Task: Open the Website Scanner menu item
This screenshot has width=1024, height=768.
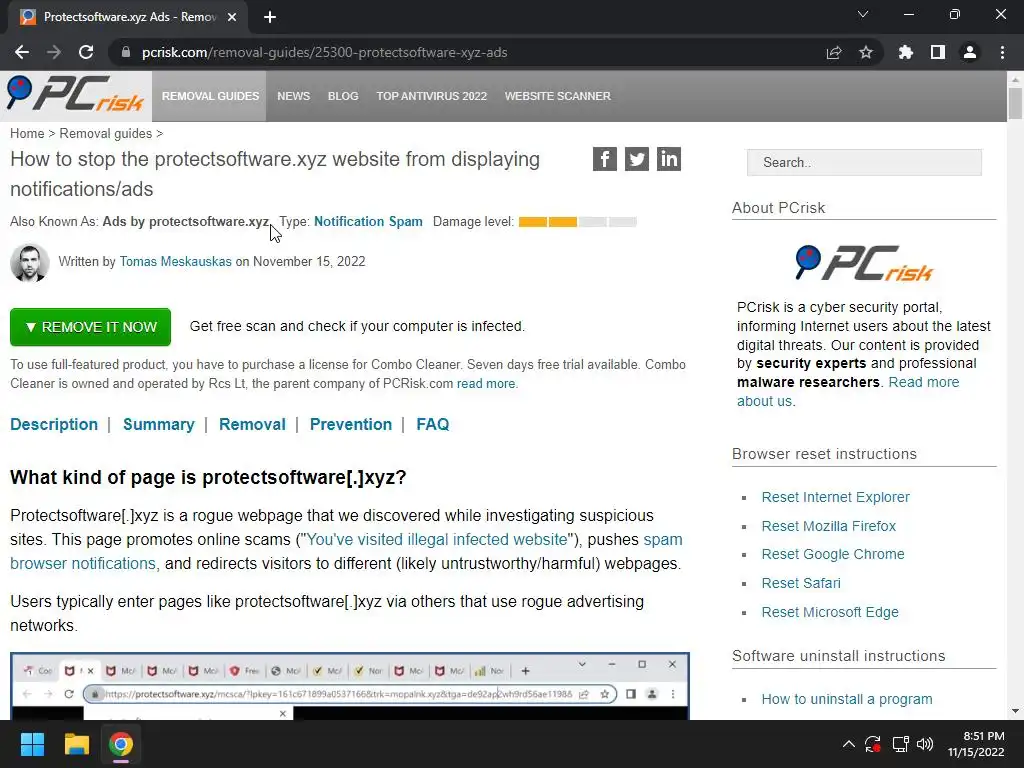Action: point(558,96)
